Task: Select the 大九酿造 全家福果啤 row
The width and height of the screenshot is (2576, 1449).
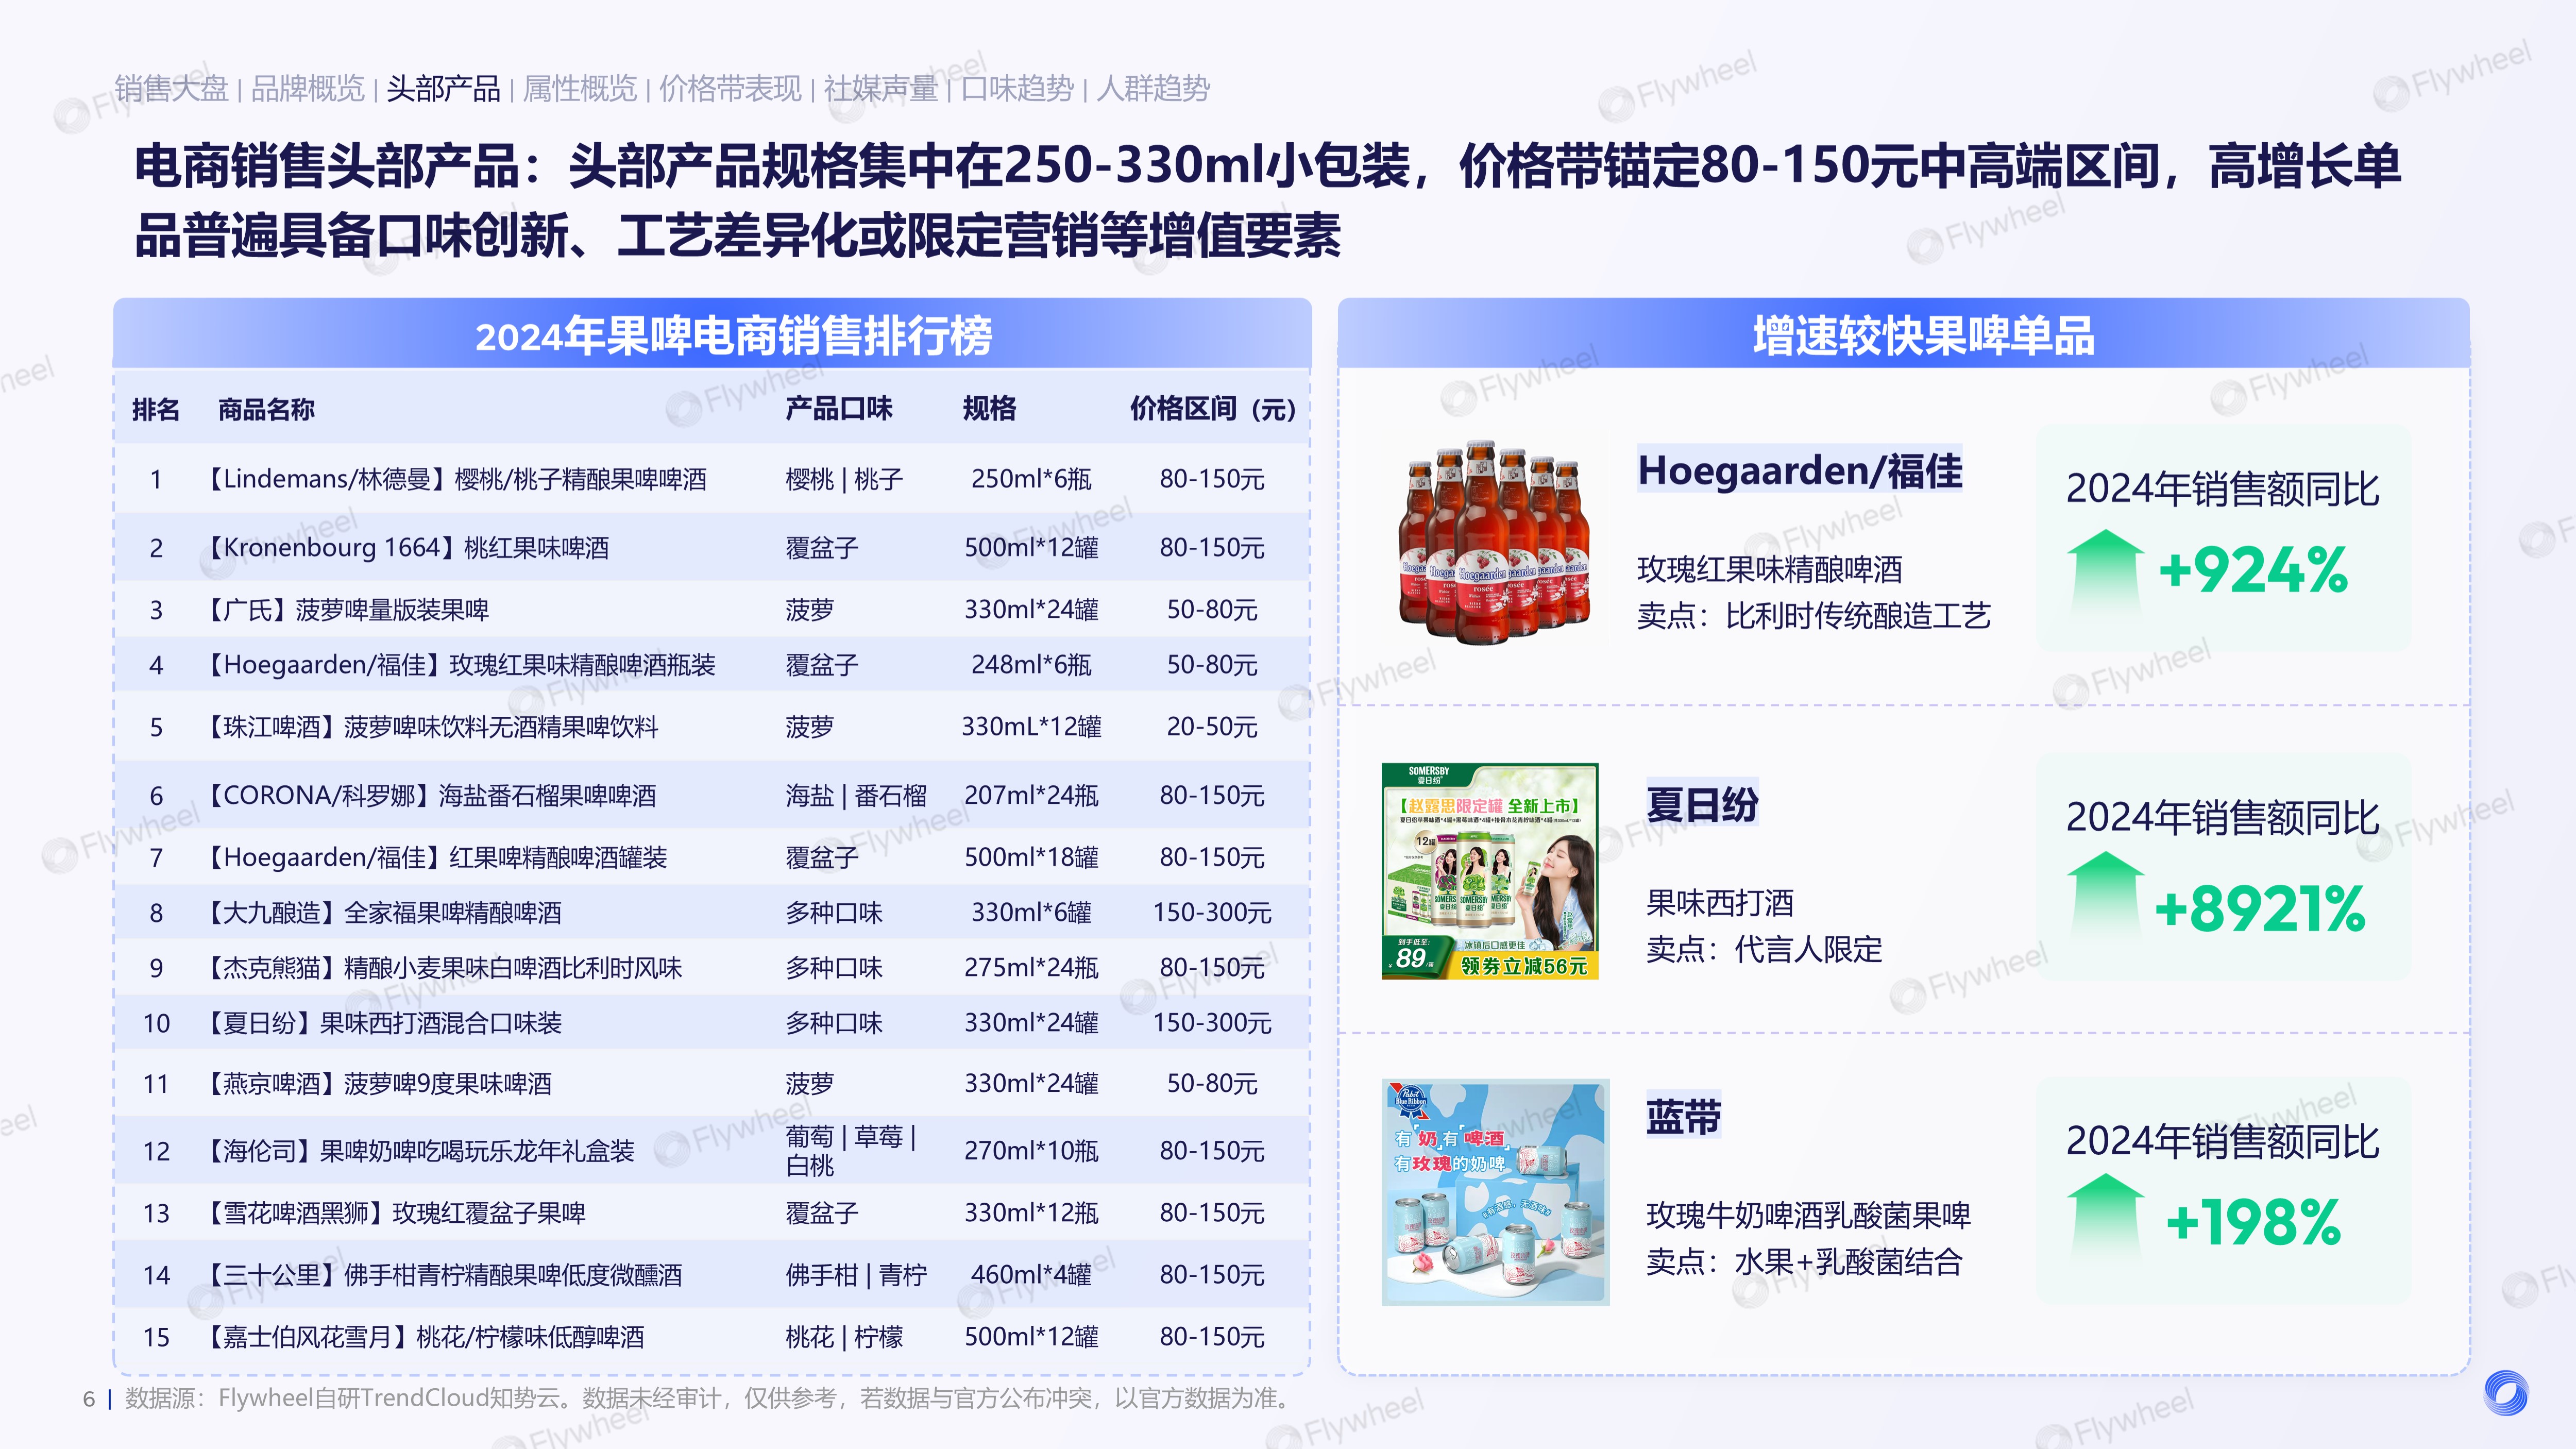Action: click(x=712, y=913)
